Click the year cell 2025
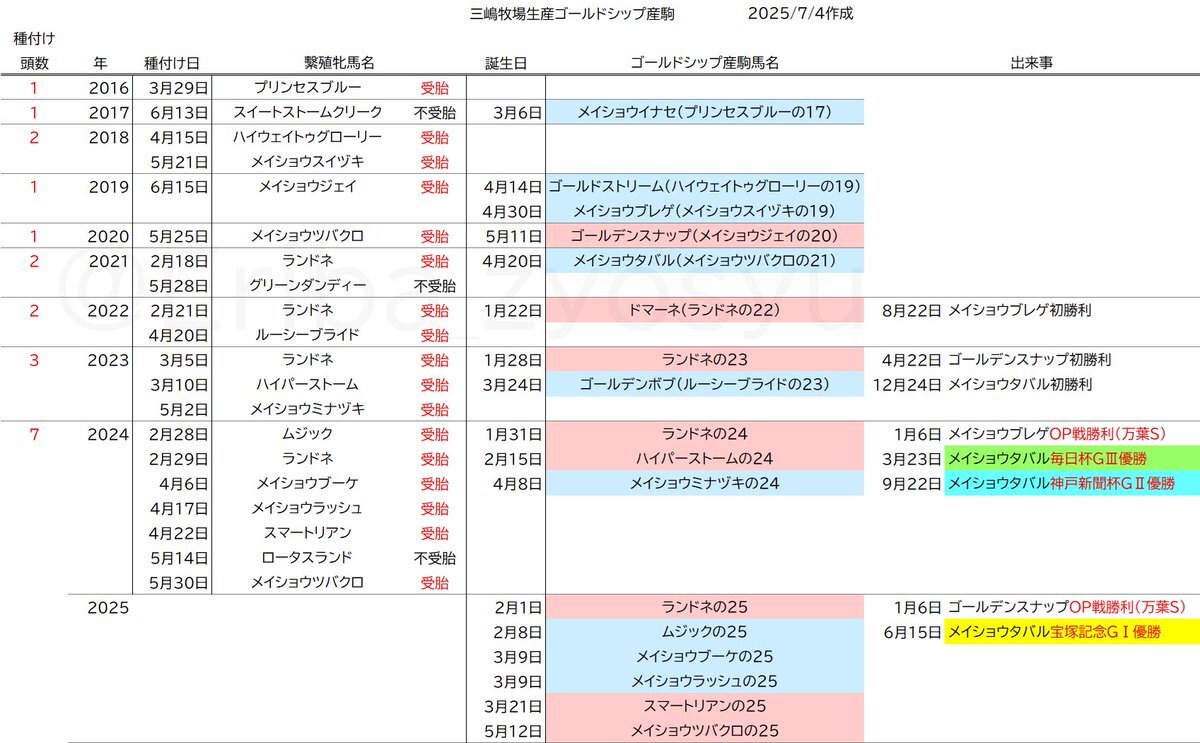 pyautogui.click(x=108, y=607)
